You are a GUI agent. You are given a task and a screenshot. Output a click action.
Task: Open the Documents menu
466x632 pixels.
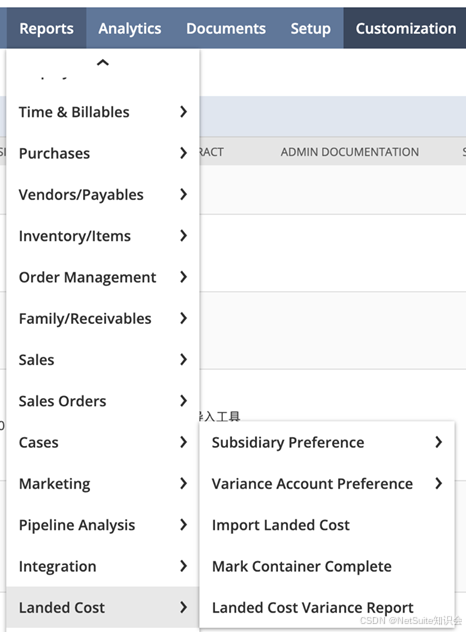(226, 28)
